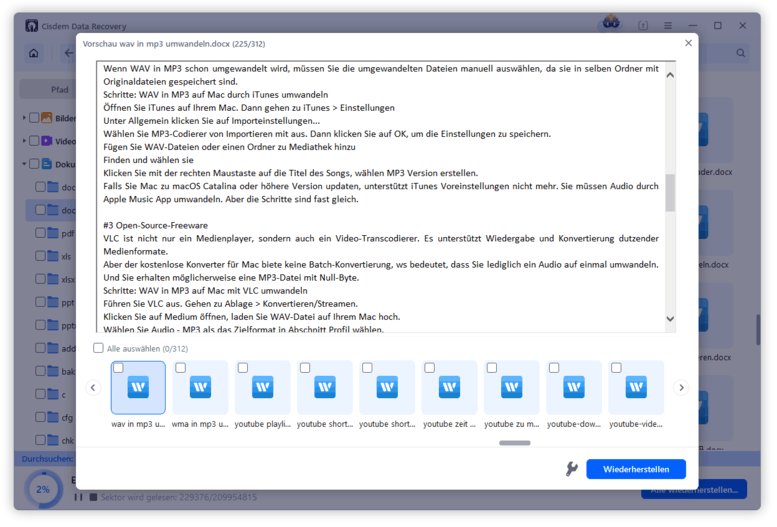Screen dimensions: 777x527
Task: Click the preview text scroll down arrow
Action: pyautogui.click(x=670, y=319)
